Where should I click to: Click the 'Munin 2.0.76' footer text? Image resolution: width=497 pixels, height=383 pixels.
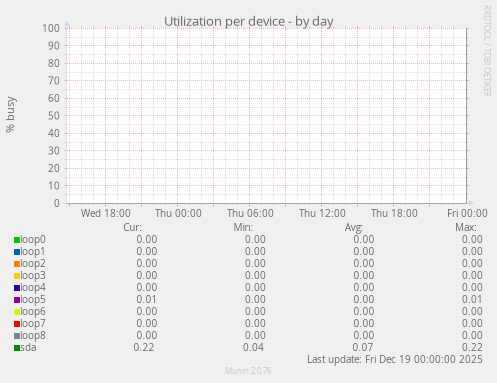[248, 371]
